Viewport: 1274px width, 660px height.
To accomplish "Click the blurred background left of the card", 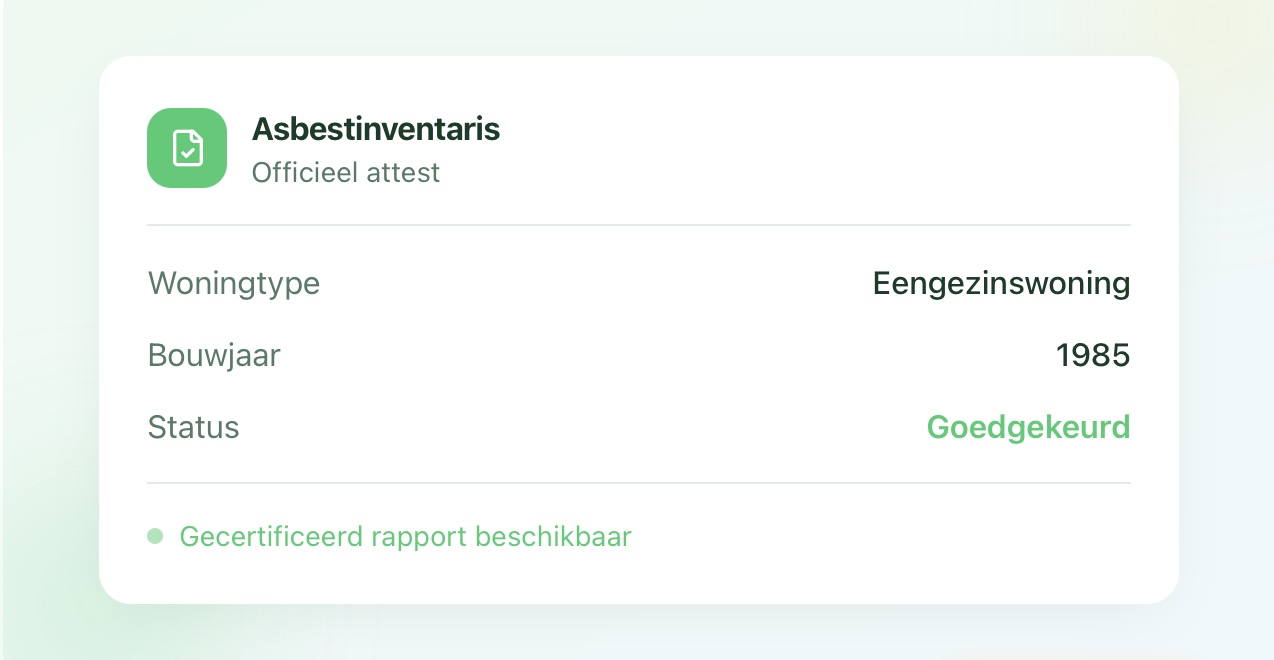I will click(x=50, y=330).
